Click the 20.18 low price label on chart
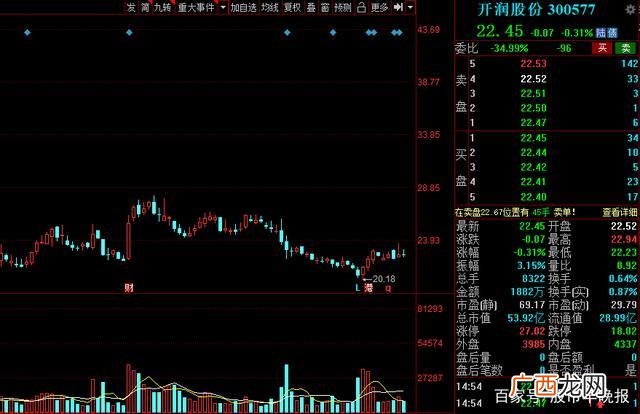Image resolution: width=640 pixels, height=414 pixels. tap(384, 279)
